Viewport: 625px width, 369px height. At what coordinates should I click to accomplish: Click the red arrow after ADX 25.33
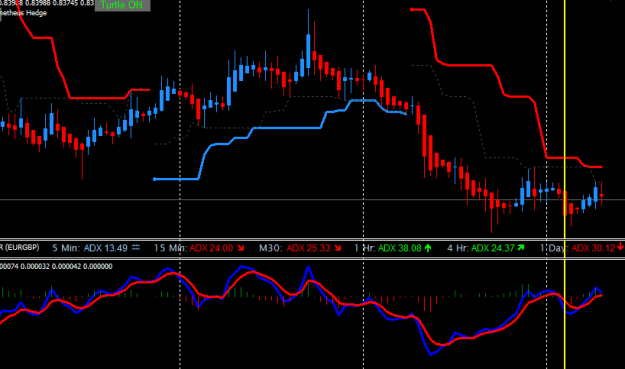[x=338, y=248]
